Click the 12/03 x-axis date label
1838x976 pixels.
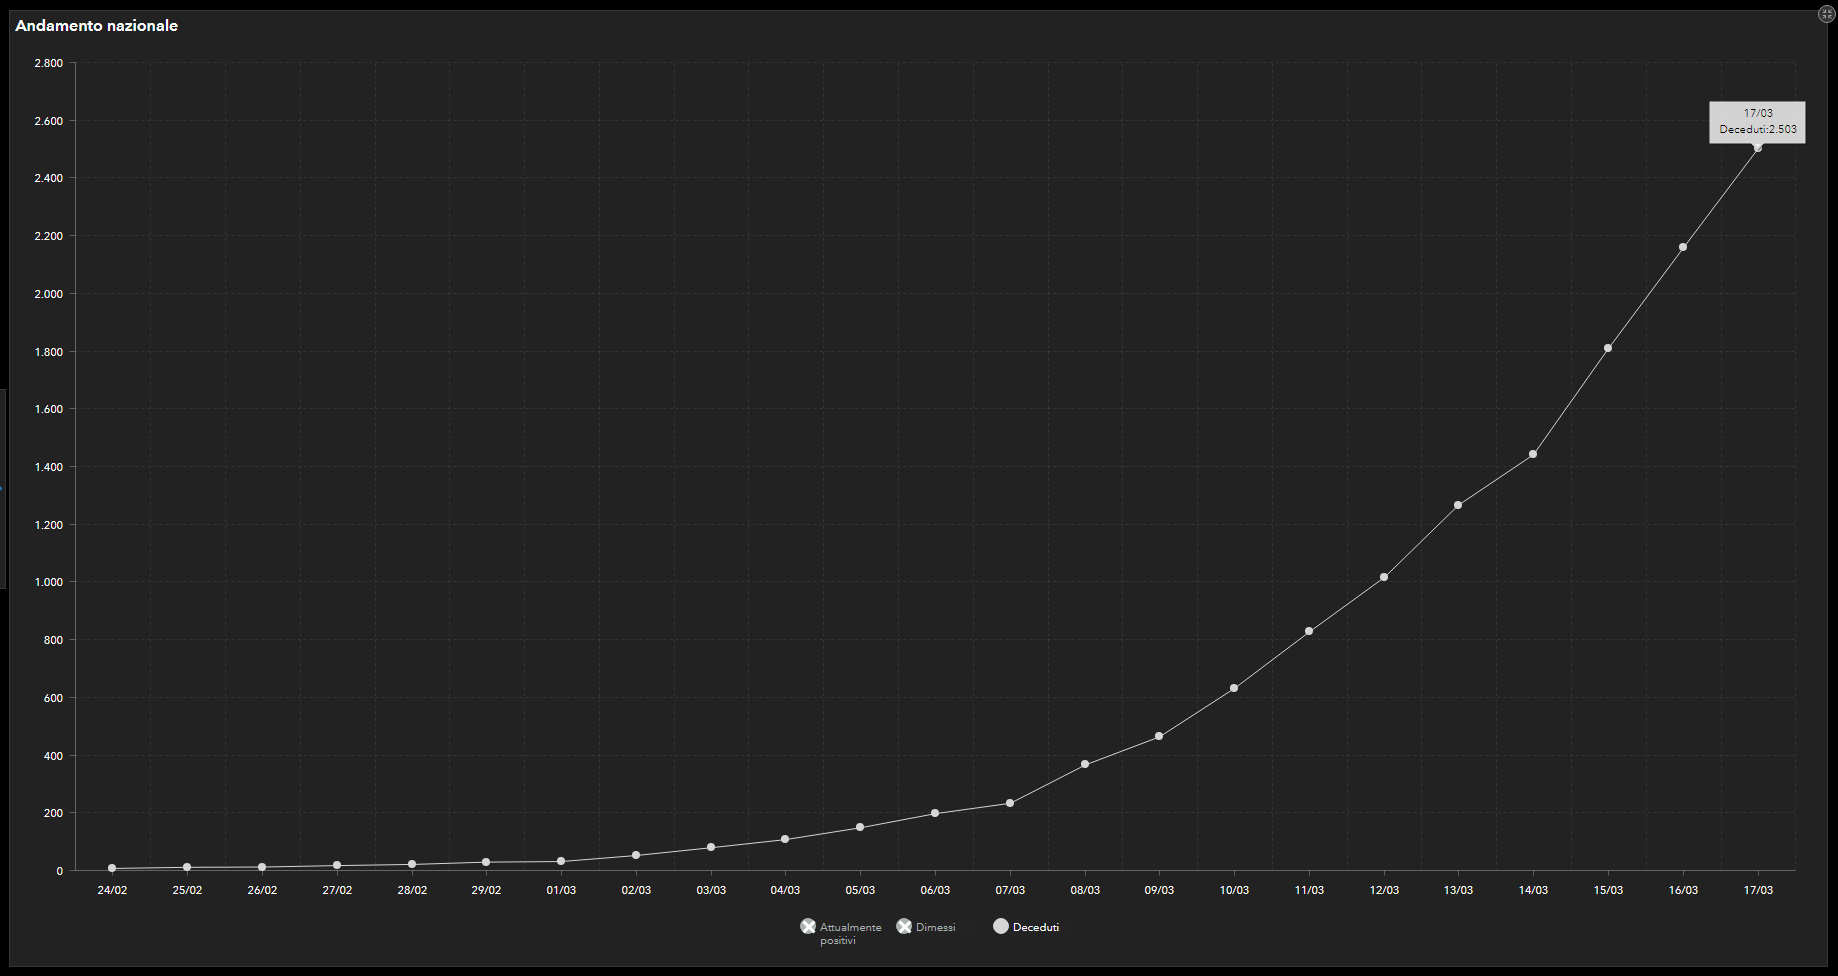pyautogui.click(x=1384, y=890)
